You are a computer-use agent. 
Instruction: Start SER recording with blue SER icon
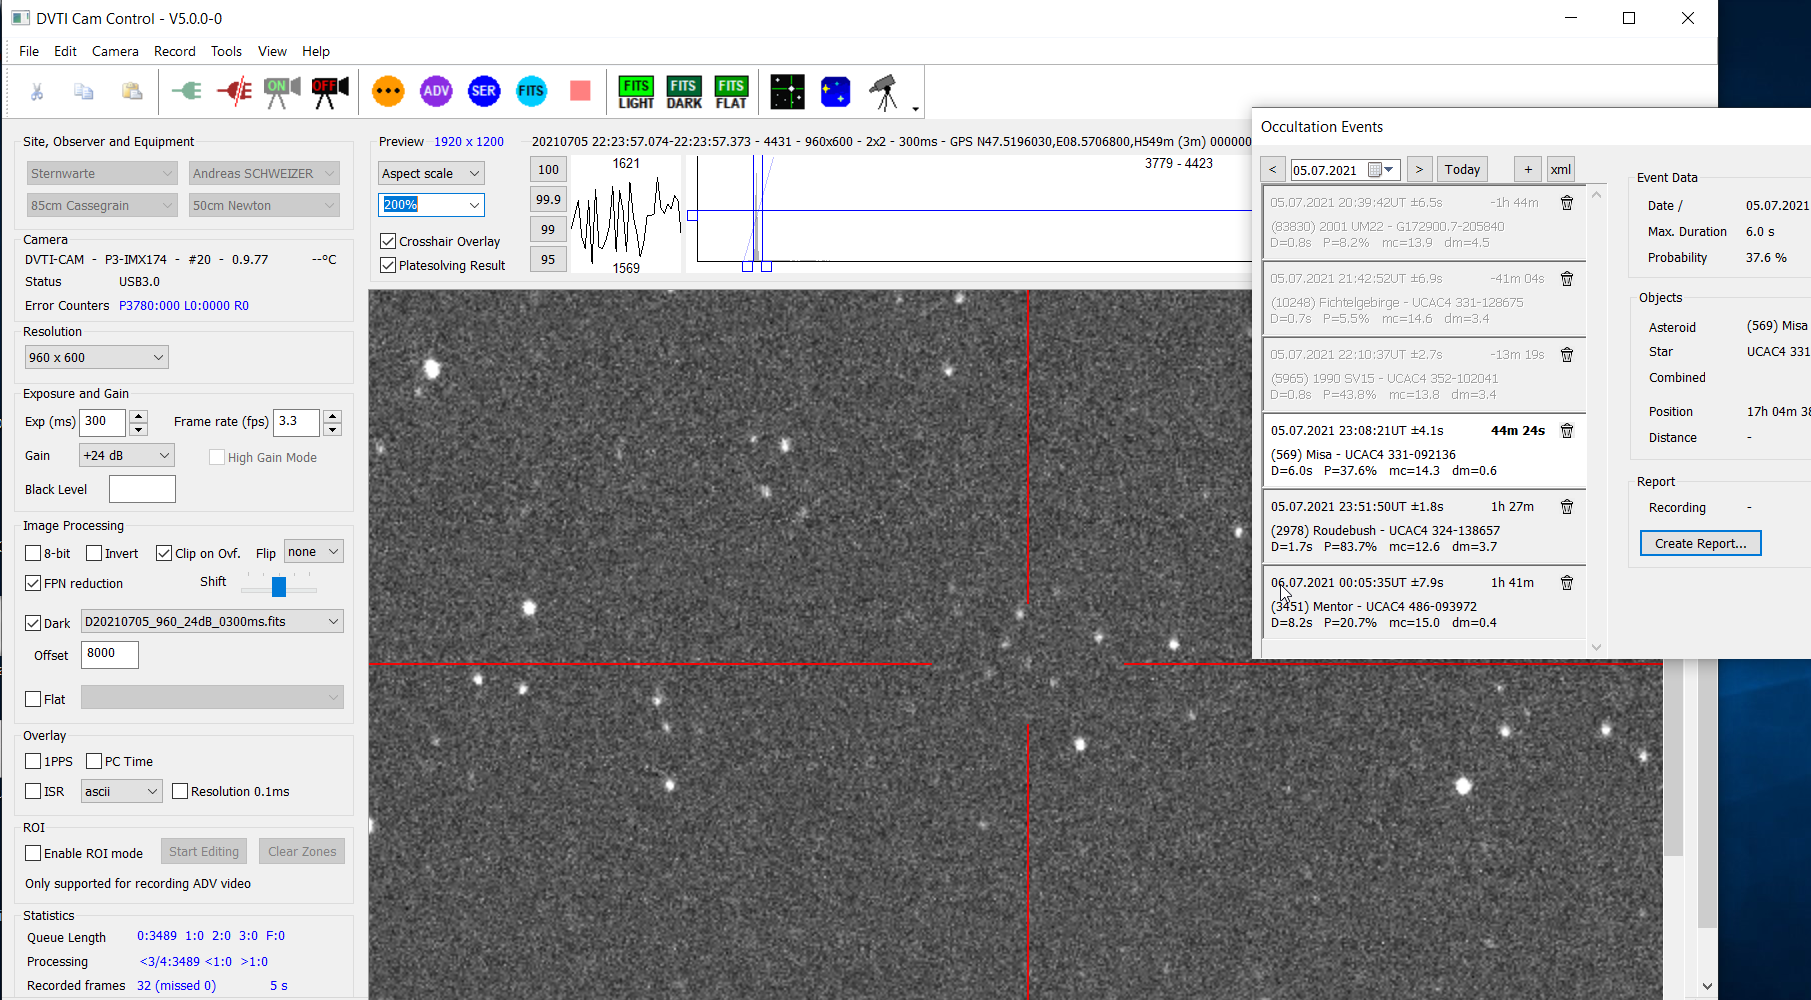click(x=483, y=91)
